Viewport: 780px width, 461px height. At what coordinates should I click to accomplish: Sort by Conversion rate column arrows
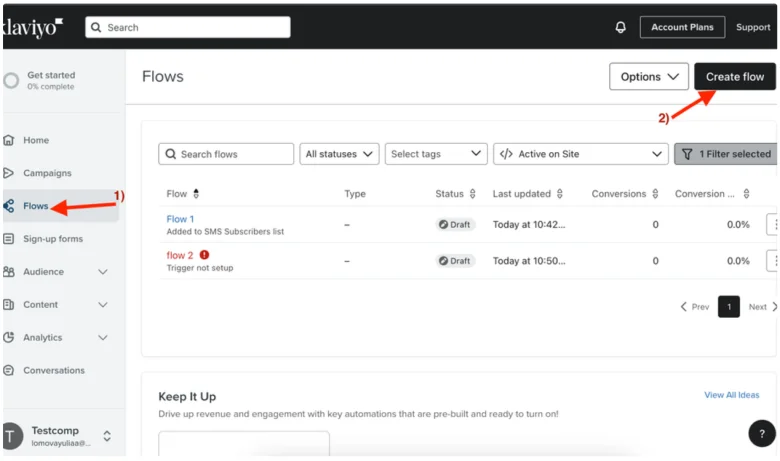click(x=746, y=193)
